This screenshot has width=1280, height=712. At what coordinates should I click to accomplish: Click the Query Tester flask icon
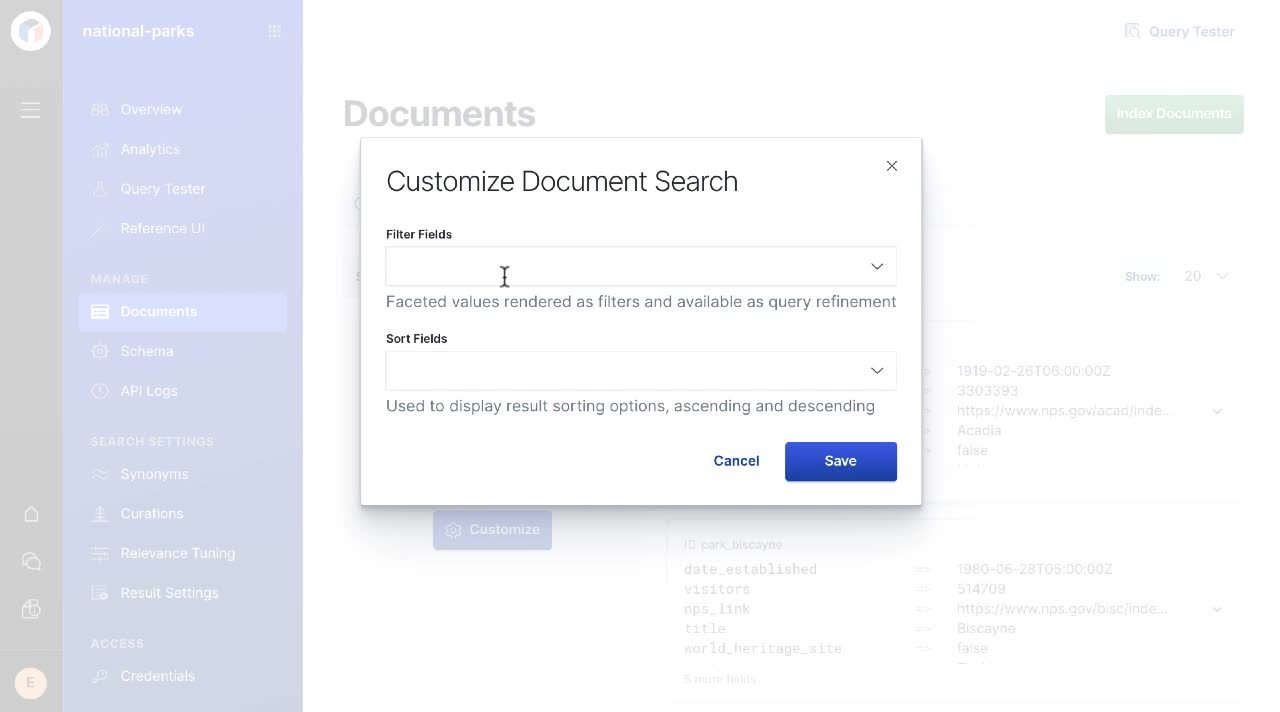click(99, 189)
